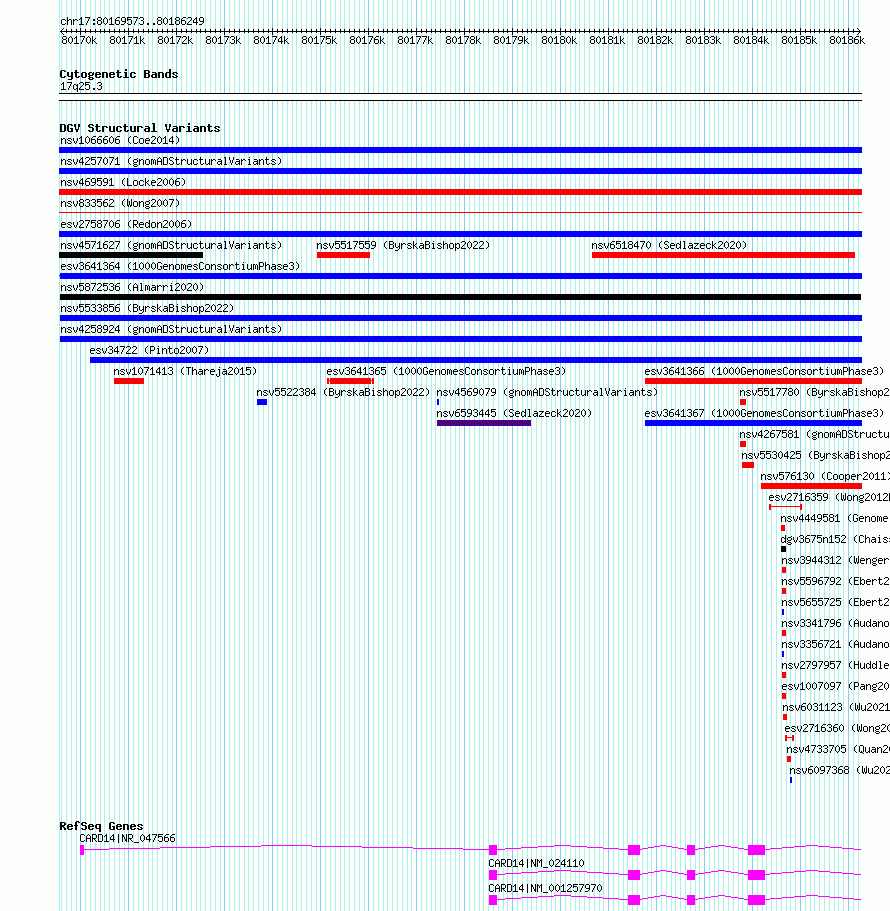
Task: Select the nsv3944312 Wenger variant label
Action: coord(835,560)
